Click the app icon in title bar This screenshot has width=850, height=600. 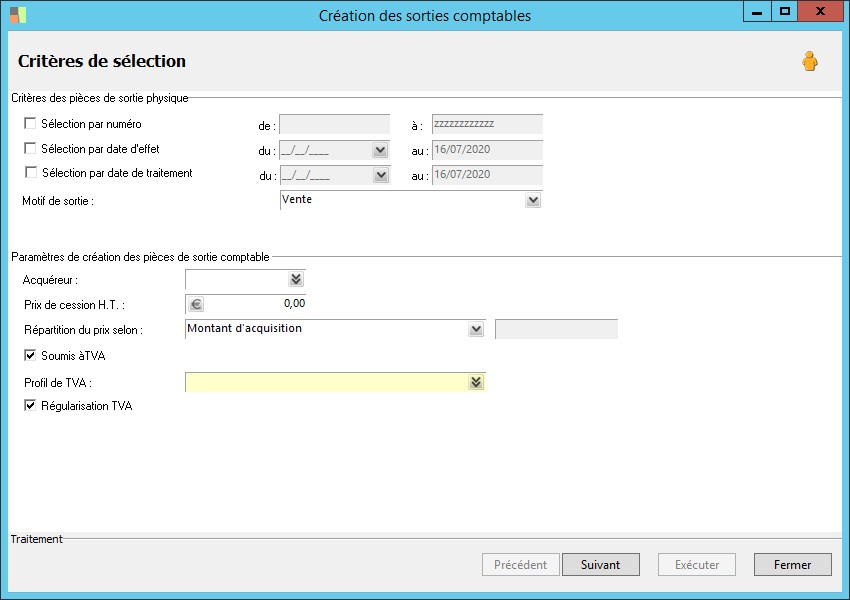tap(18, 15)
